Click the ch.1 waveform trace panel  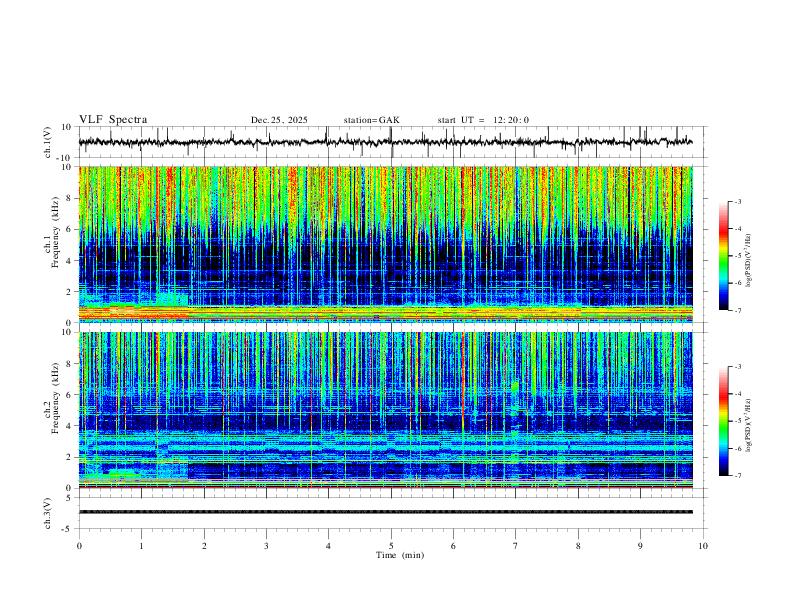tap(392, 142)
